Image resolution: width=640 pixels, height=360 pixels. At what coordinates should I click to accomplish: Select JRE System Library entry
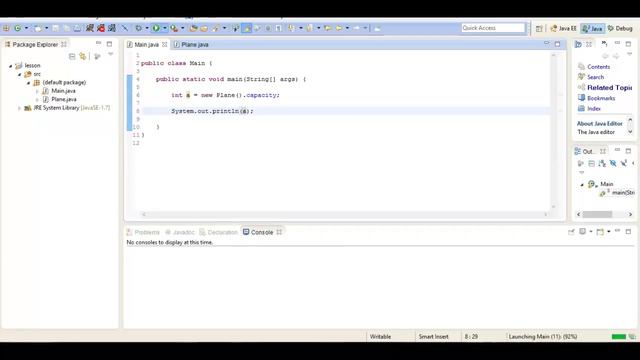(x=67, y=108)
